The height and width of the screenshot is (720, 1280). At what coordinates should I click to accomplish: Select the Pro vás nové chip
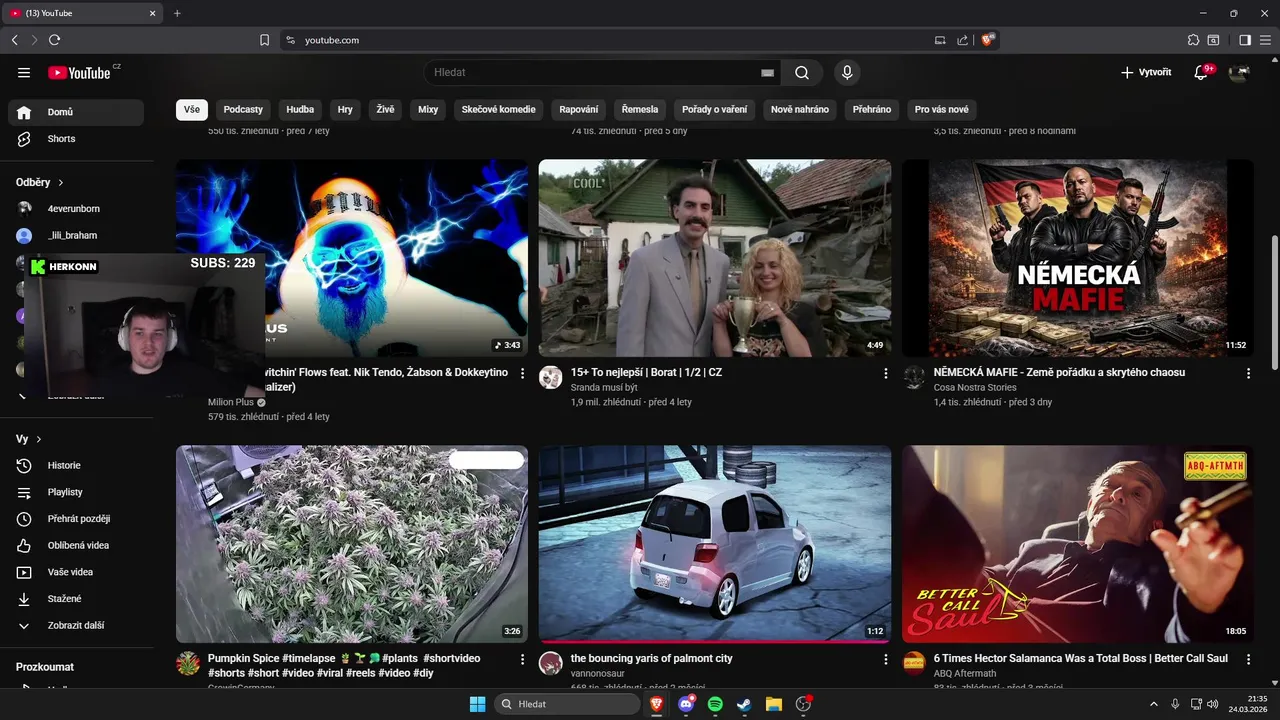(942, 109)
